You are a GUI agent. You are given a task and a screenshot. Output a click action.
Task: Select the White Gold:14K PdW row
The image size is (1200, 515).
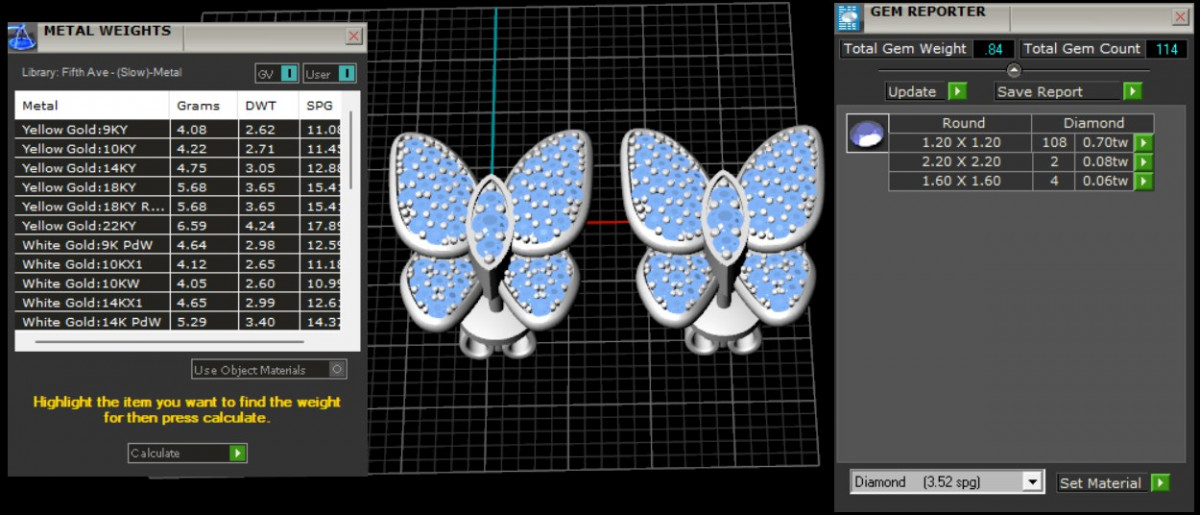click(178, 322)
